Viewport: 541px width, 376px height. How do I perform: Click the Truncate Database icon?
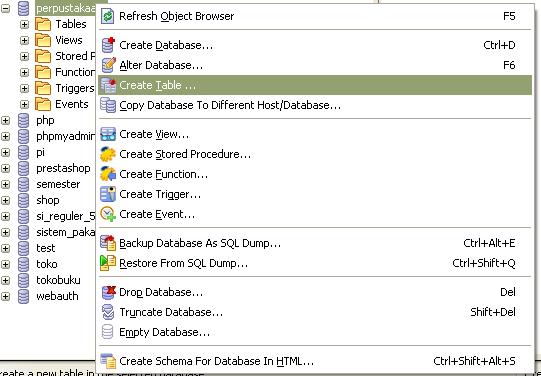108,312
